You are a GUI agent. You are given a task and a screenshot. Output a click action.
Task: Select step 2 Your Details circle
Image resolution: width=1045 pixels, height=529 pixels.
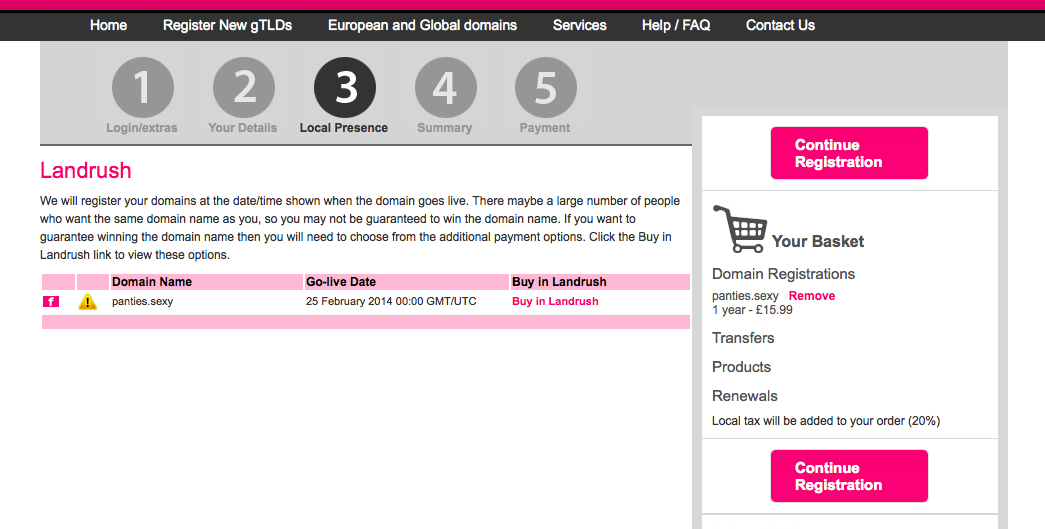pyautogui.click(x=244, y=88)
